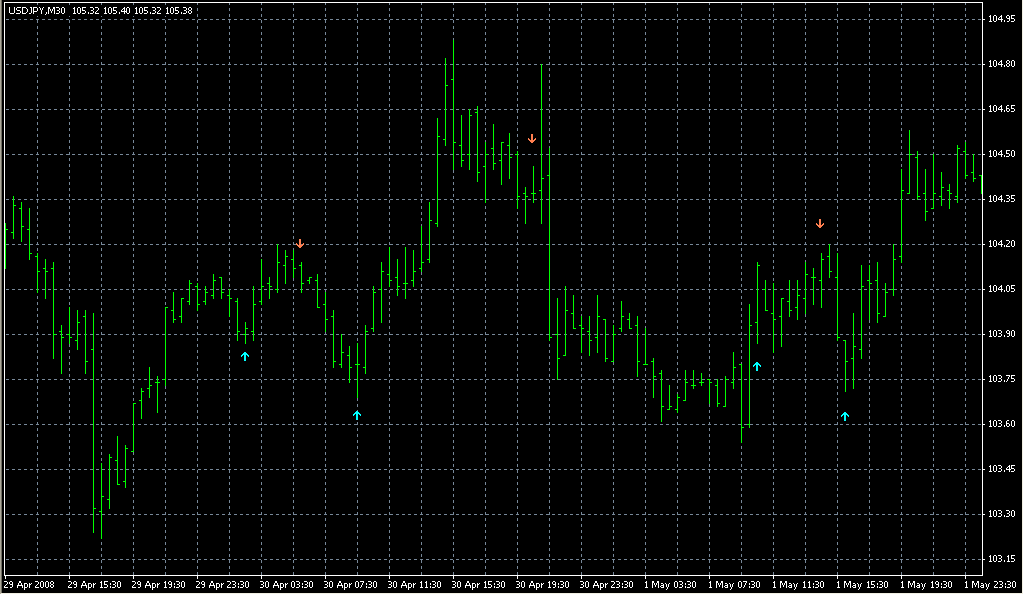Click the cyan buy arrow near 1 May 07:30

757,366
